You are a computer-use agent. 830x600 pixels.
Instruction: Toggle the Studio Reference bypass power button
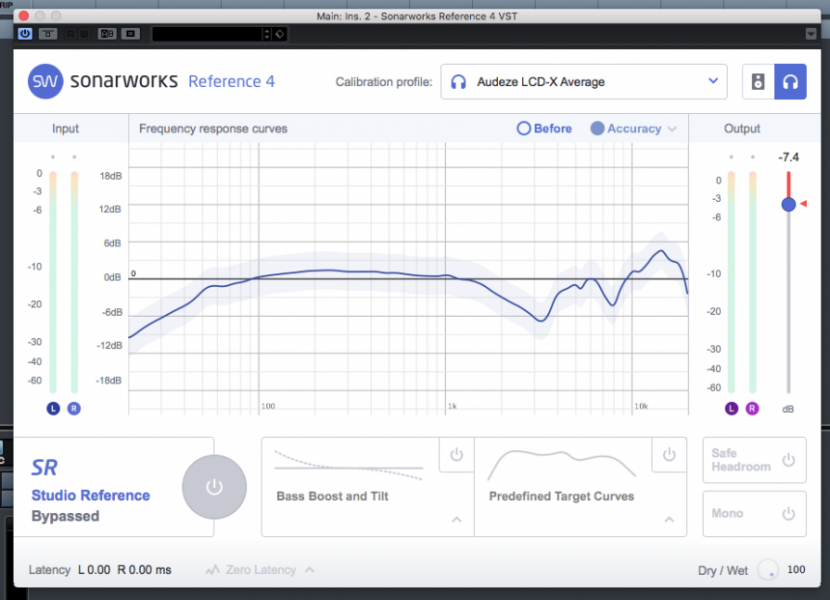(x=214, y=487)
